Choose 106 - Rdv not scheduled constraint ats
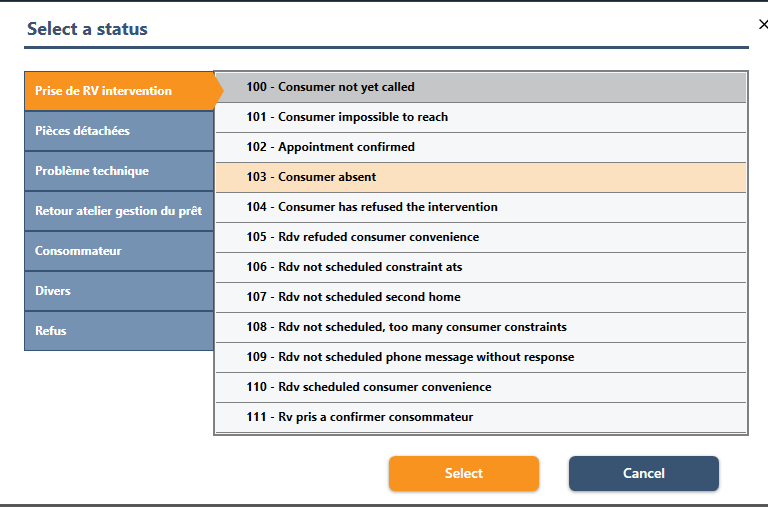768x507 pixels. pyautogui.click(x=480, y=267)
